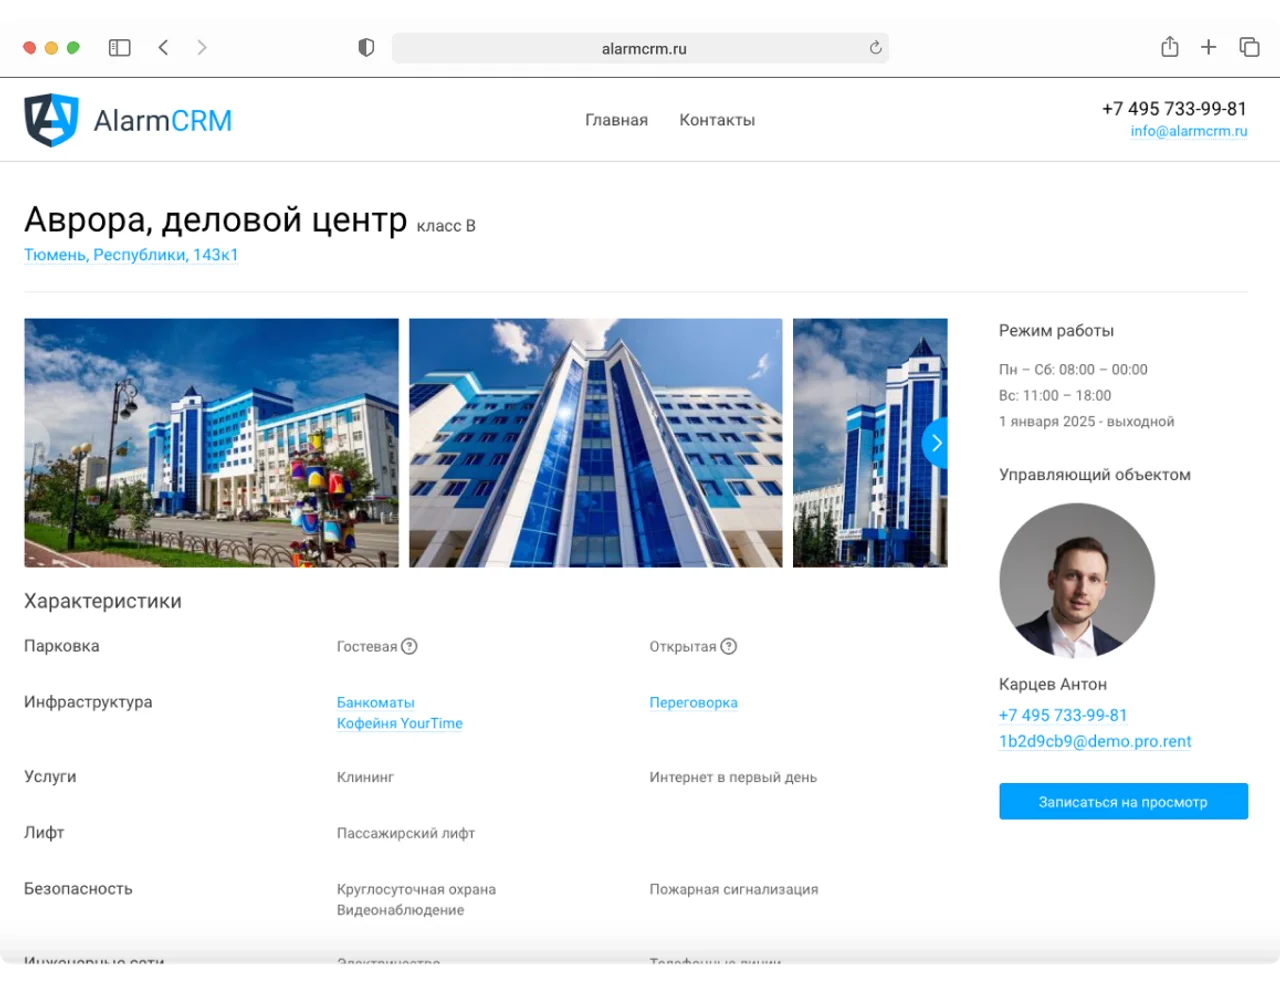Screen dimensions: 1280x982
Task: Click the класс B label
Action: click(446, 226)
